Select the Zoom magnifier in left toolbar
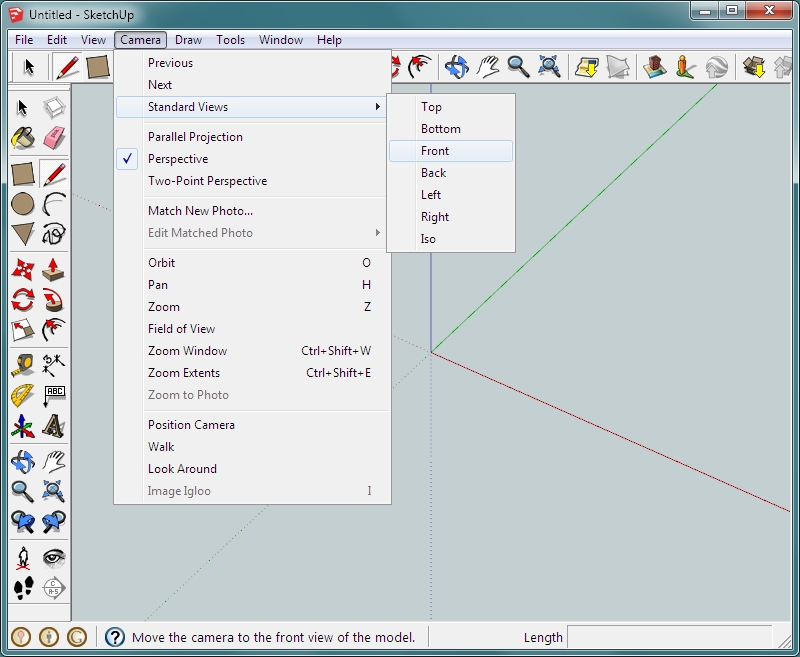800x657 pixels. pos(22,492)
